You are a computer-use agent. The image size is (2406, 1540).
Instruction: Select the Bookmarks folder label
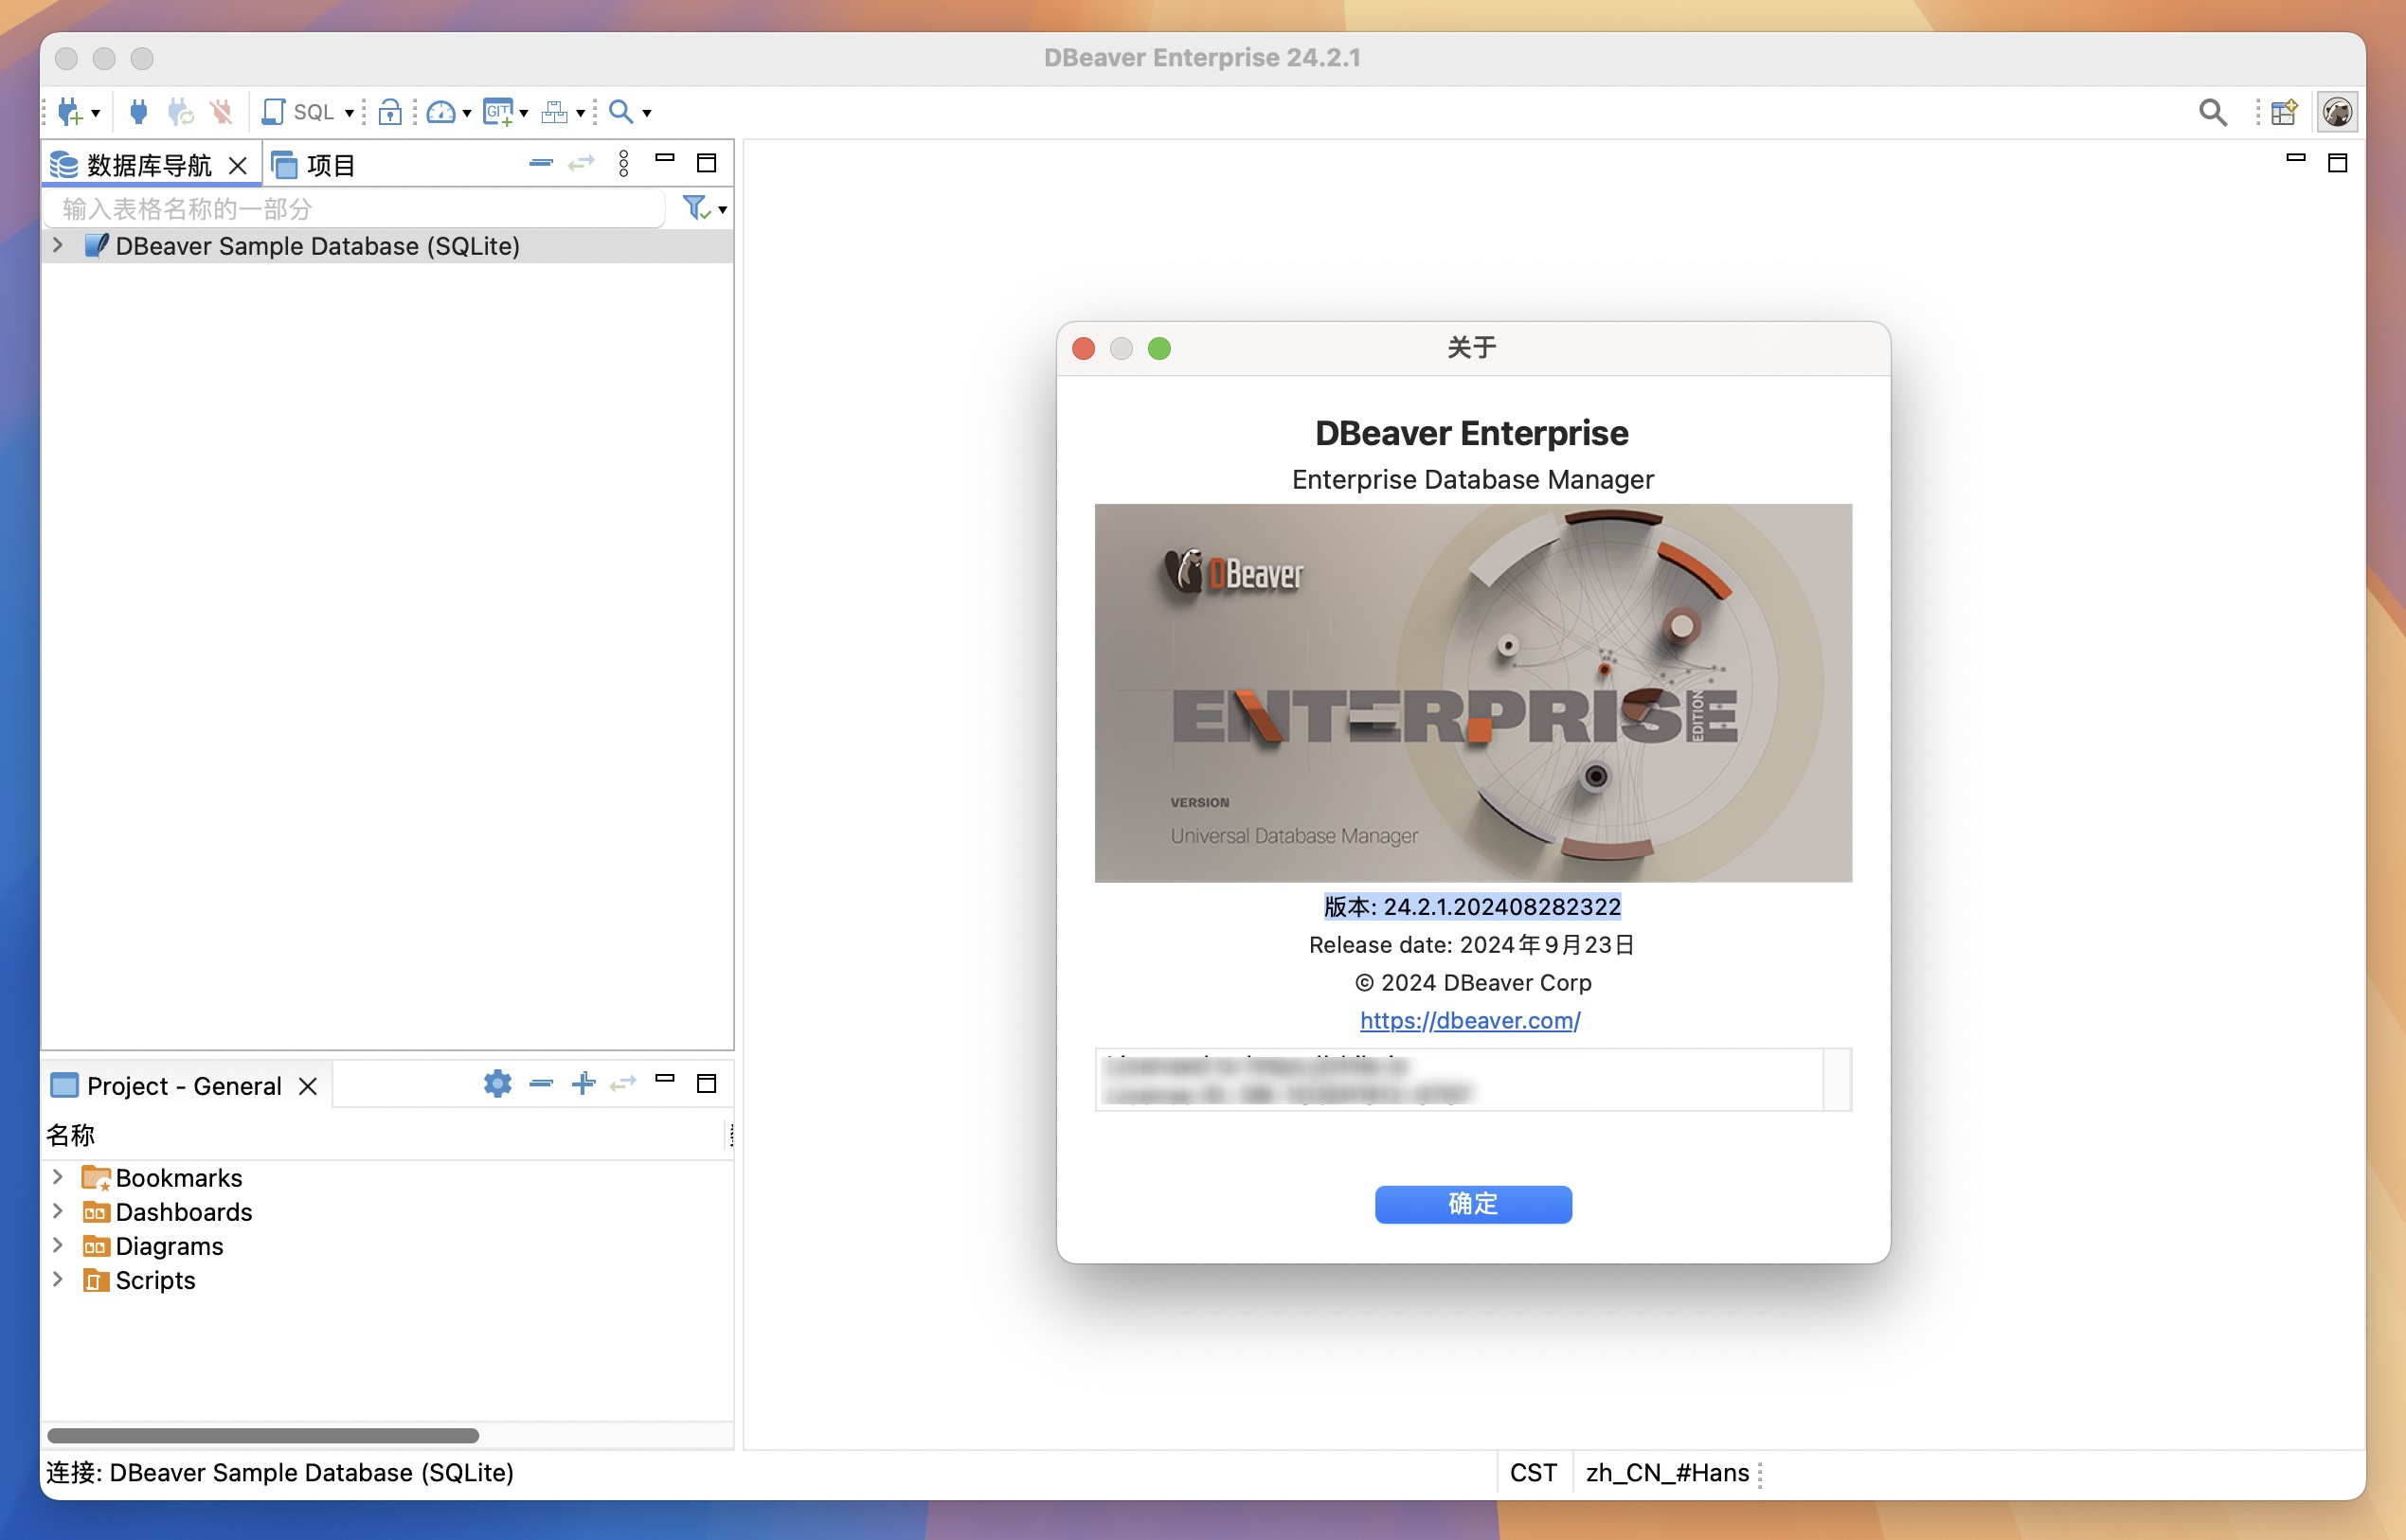click(x=179, y=1177)
